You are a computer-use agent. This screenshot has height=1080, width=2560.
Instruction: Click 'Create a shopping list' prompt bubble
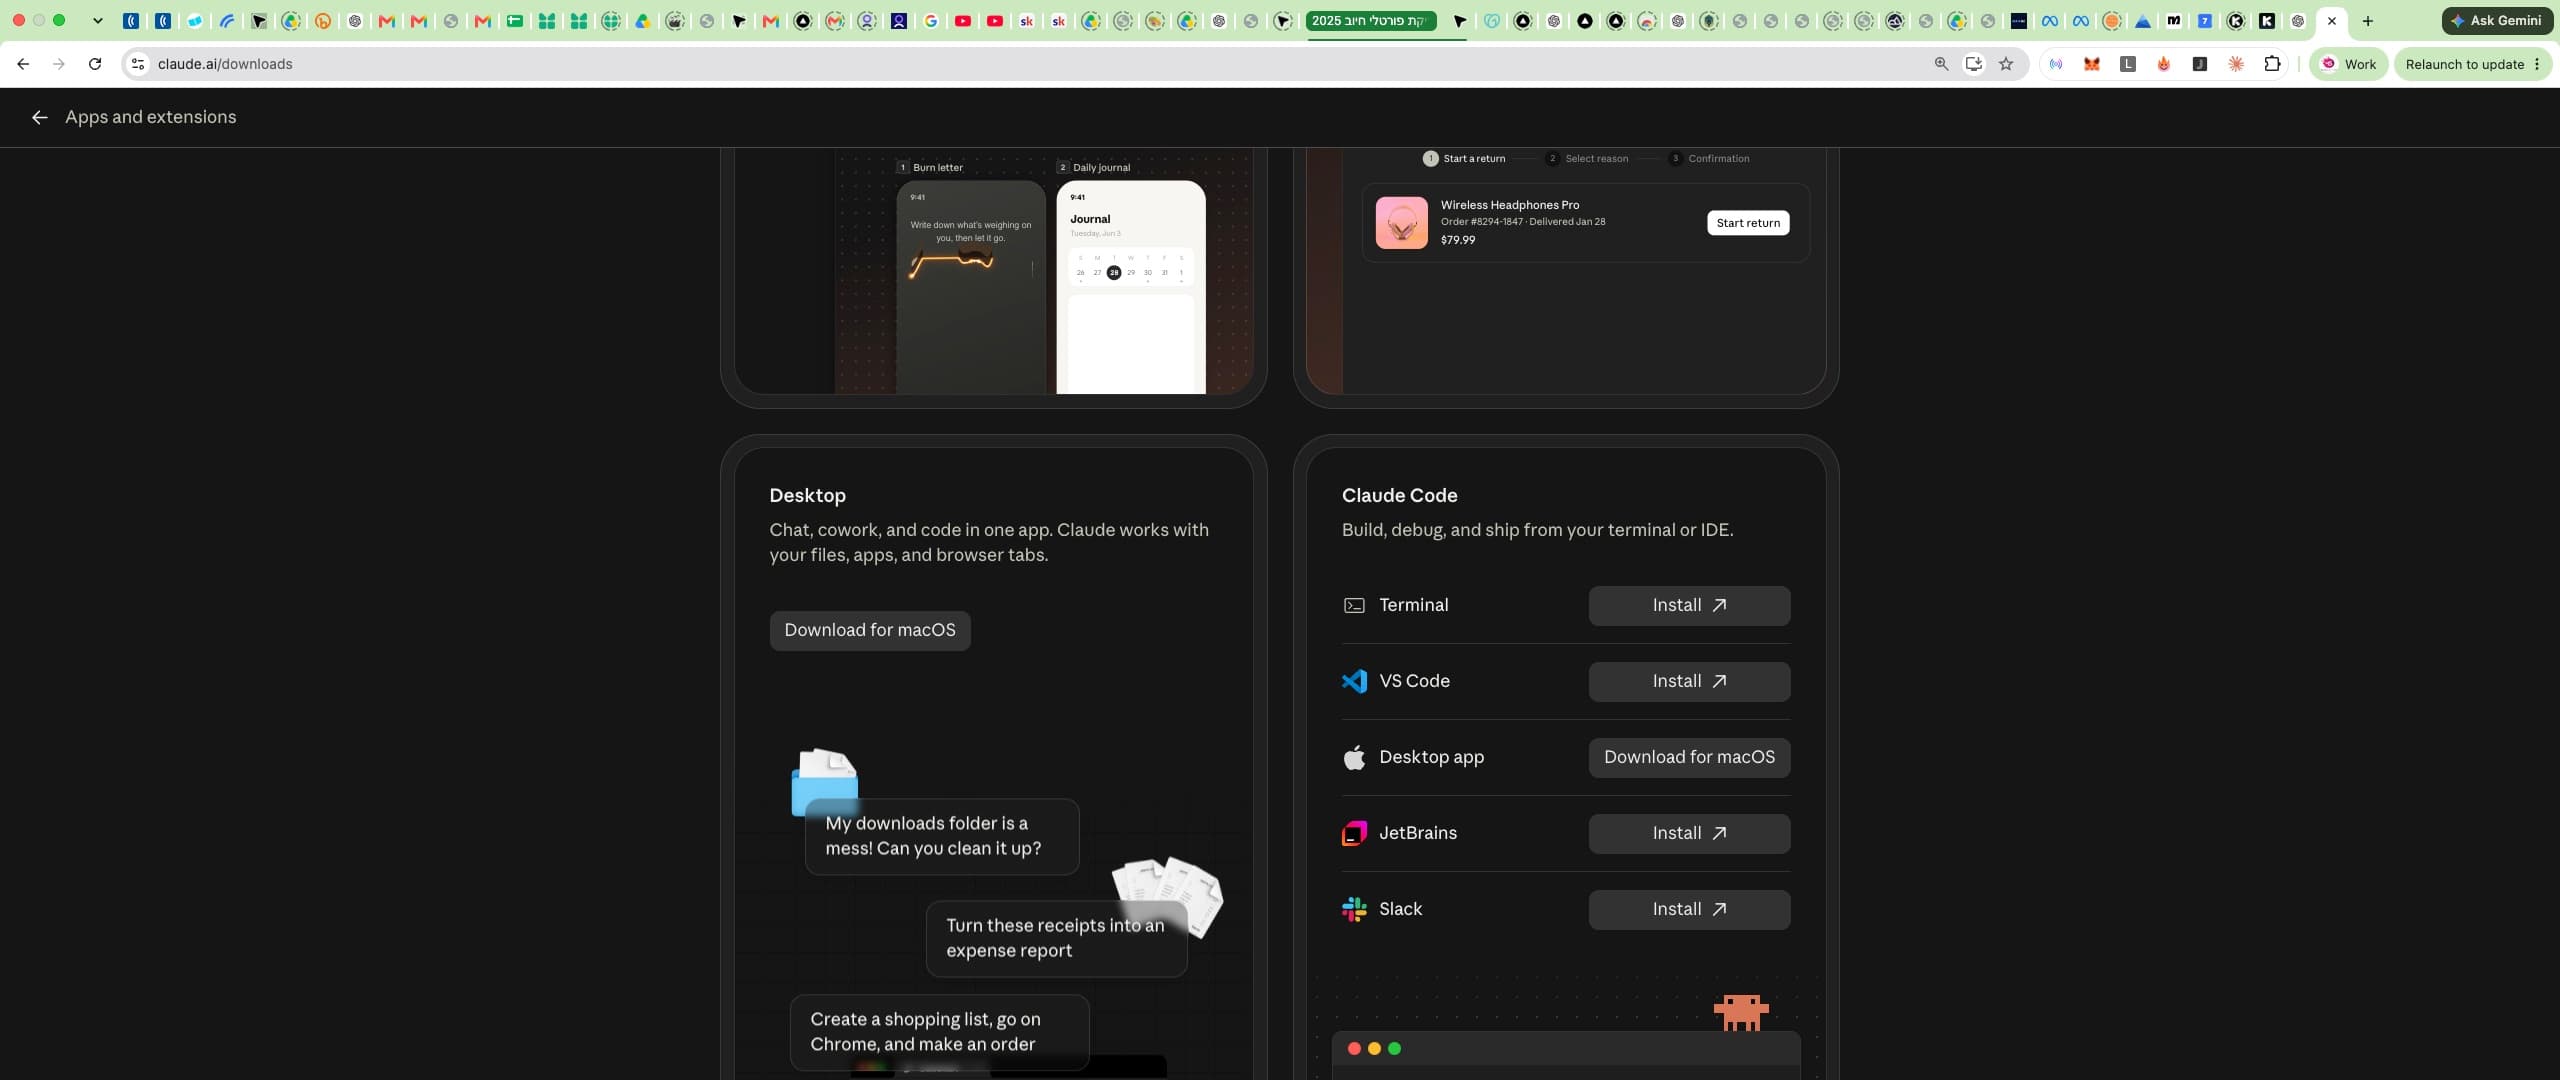click(939, 1032)
